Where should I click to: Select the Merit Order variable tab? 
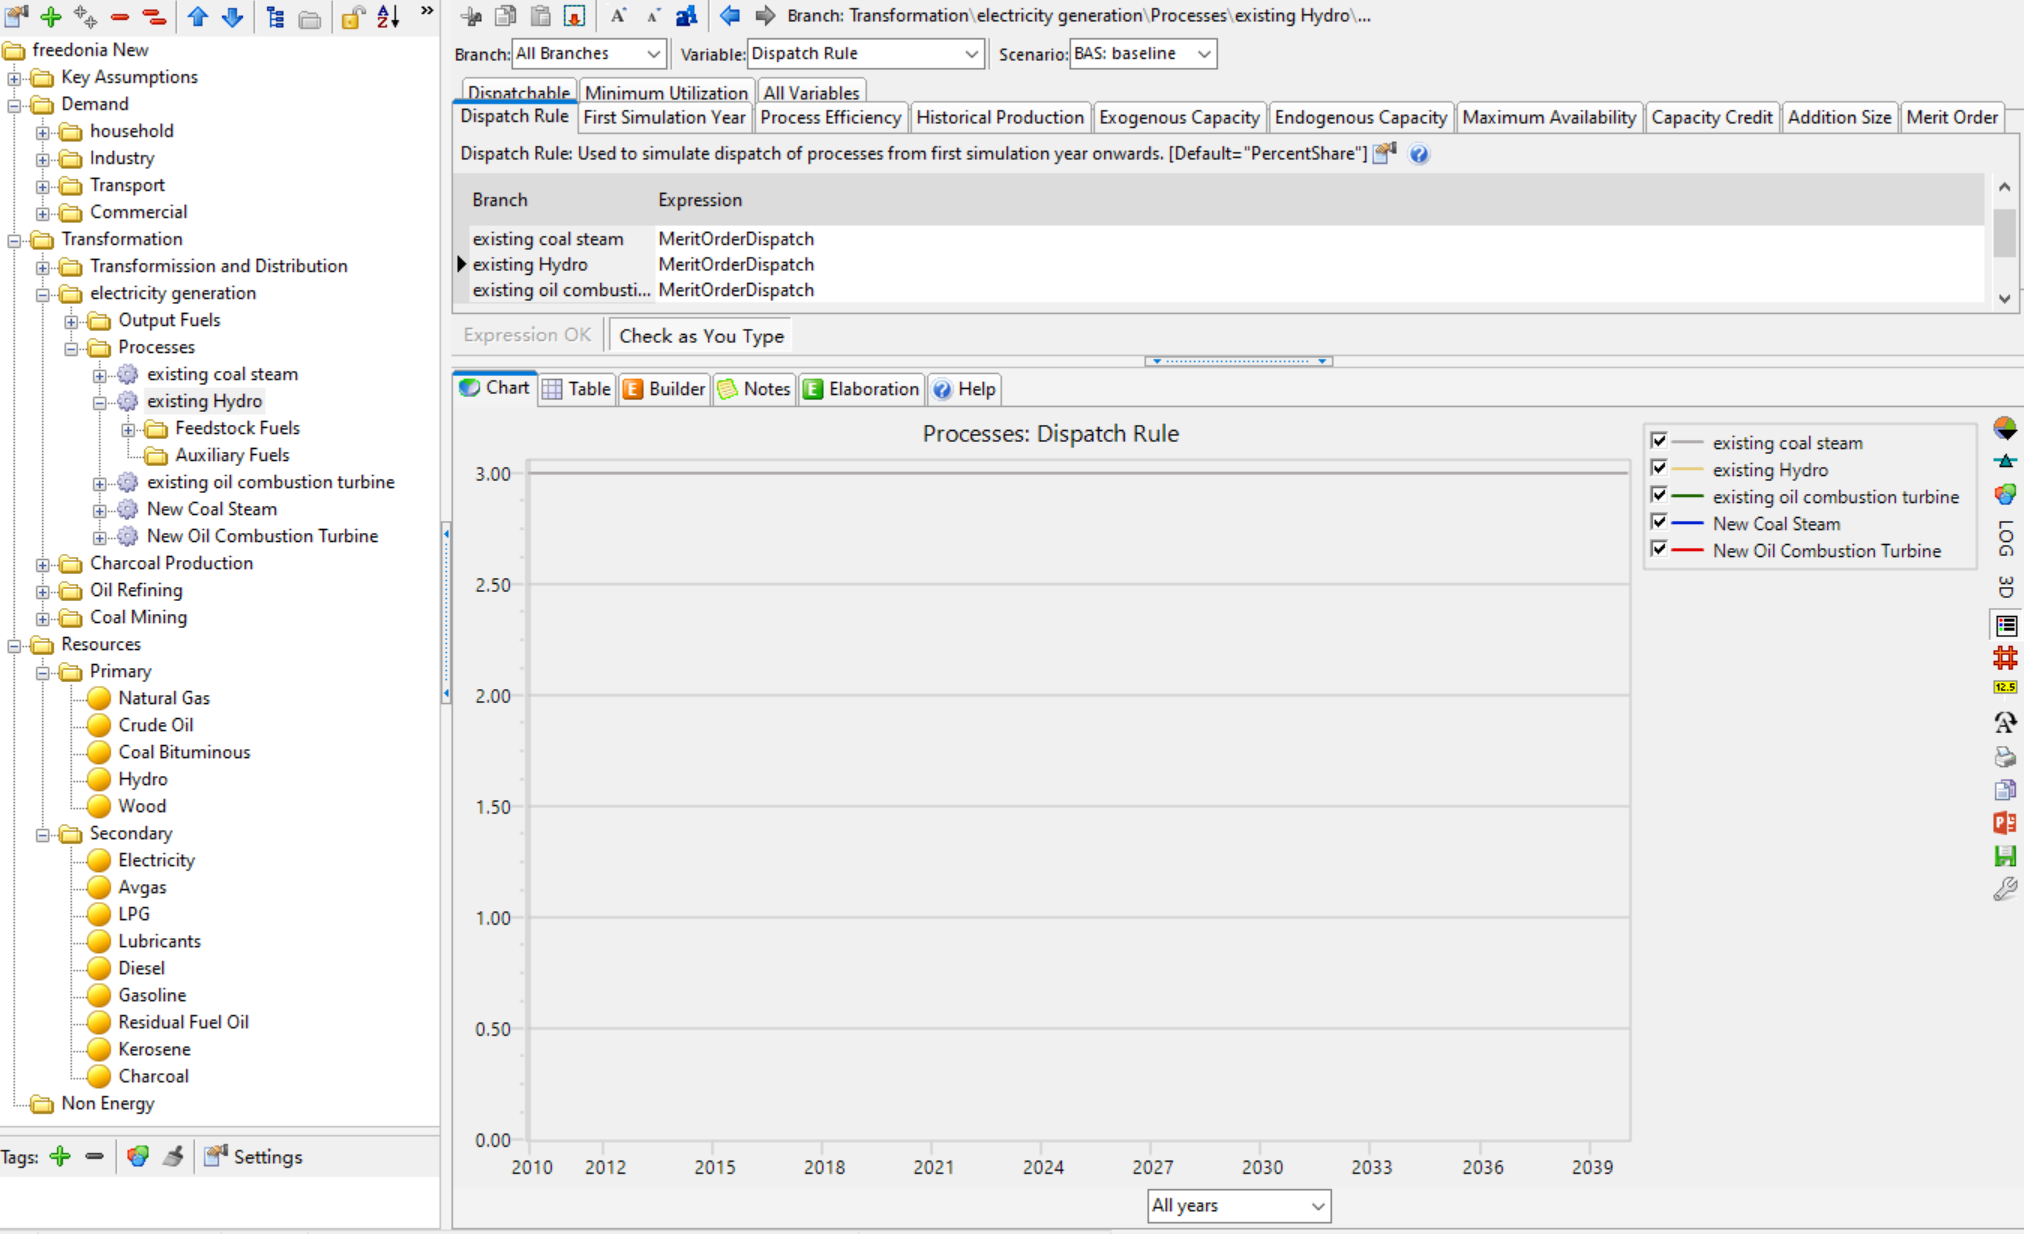[1952, 118]
